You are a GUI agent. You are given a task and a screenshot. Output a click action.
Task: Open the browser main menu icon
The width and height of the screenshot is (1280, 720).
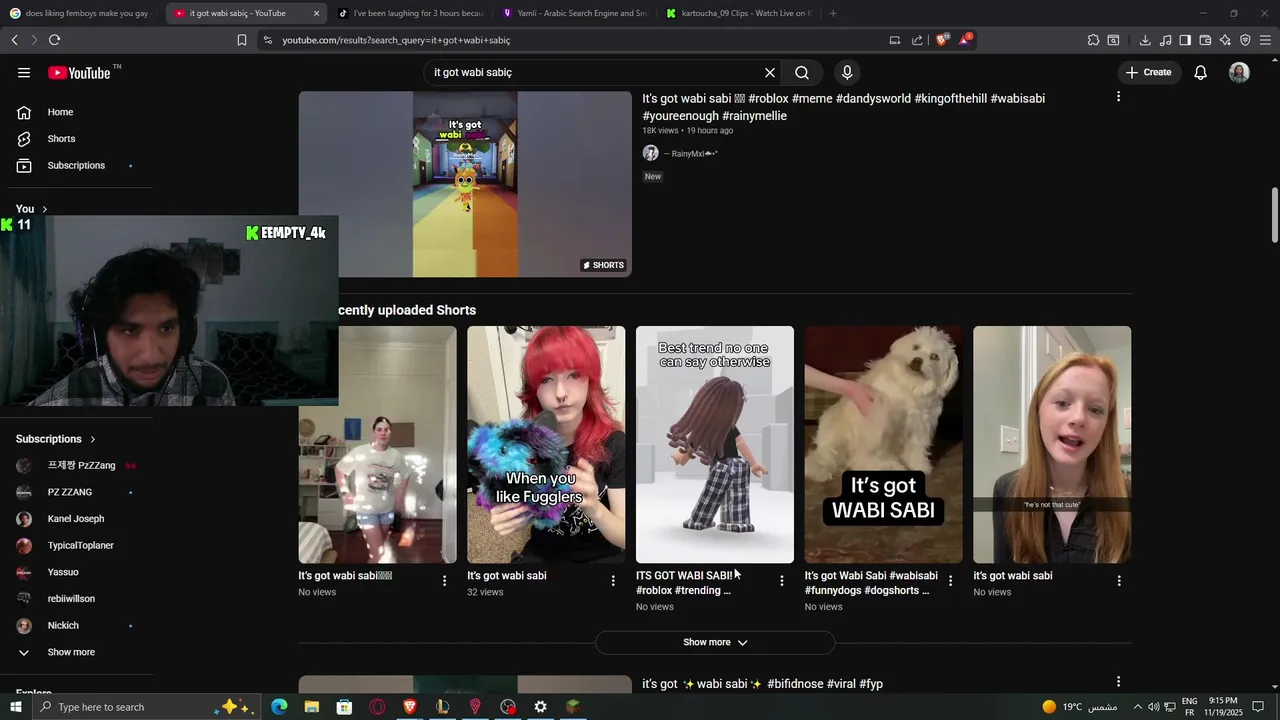coord(1265,40)
